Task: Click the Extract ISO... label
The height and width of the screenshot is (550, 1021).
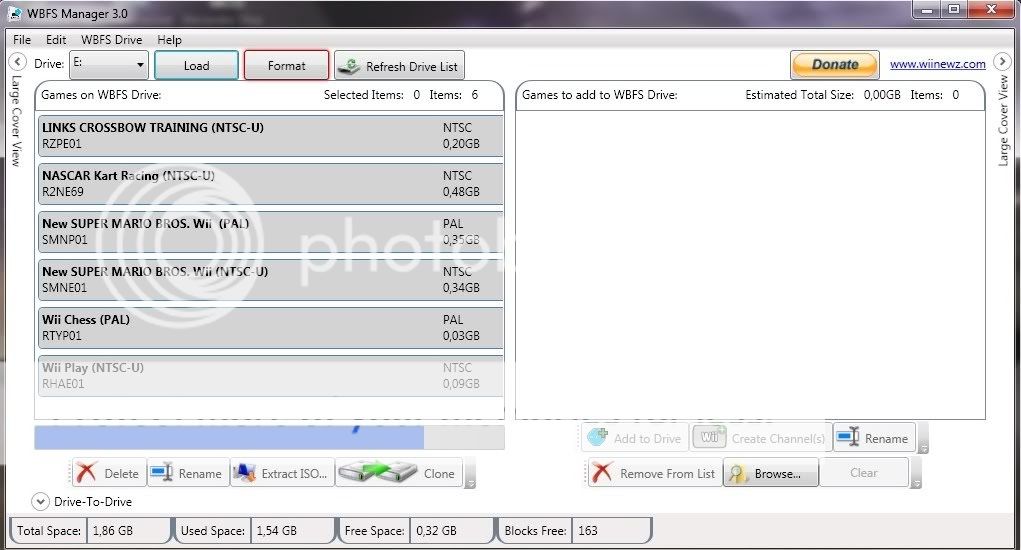Action: coord(294,474)
